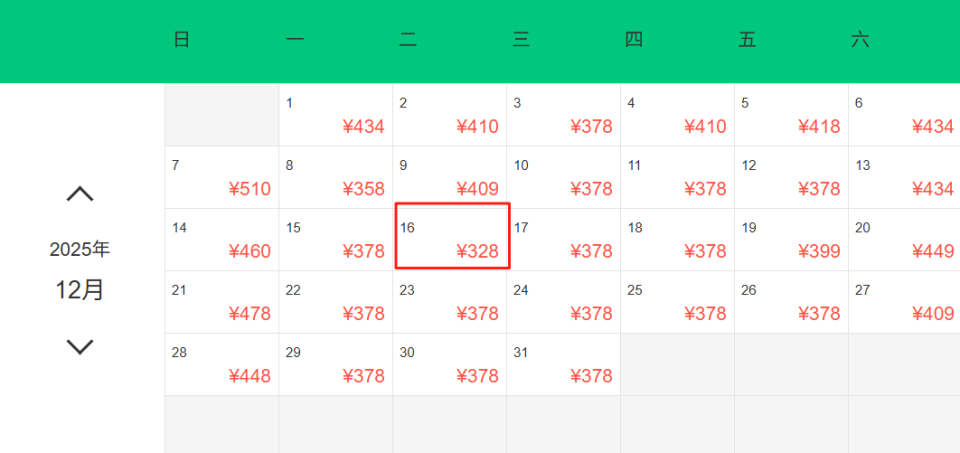This screenshot has height=453, width=960.
Task: Pick December 8 with ¥358 fare
Action: point(336,177)
